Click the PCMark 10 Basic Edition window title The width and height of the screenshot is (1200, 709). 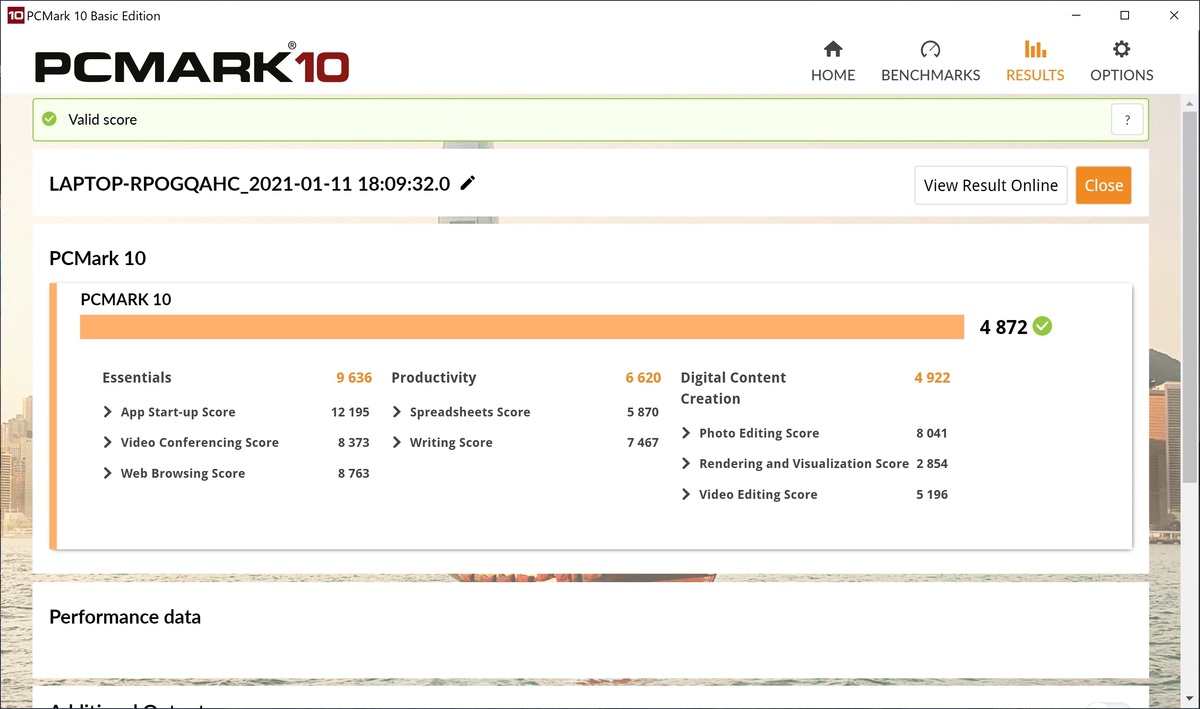click(94, 16)
